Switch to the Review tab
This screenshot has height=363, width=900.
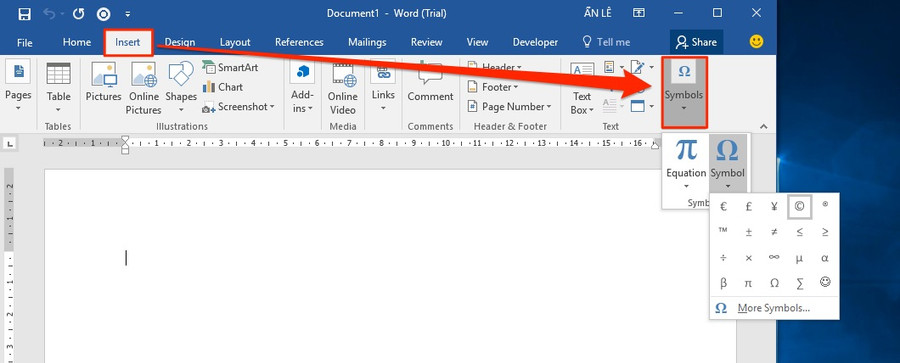[x=426, y=43]
